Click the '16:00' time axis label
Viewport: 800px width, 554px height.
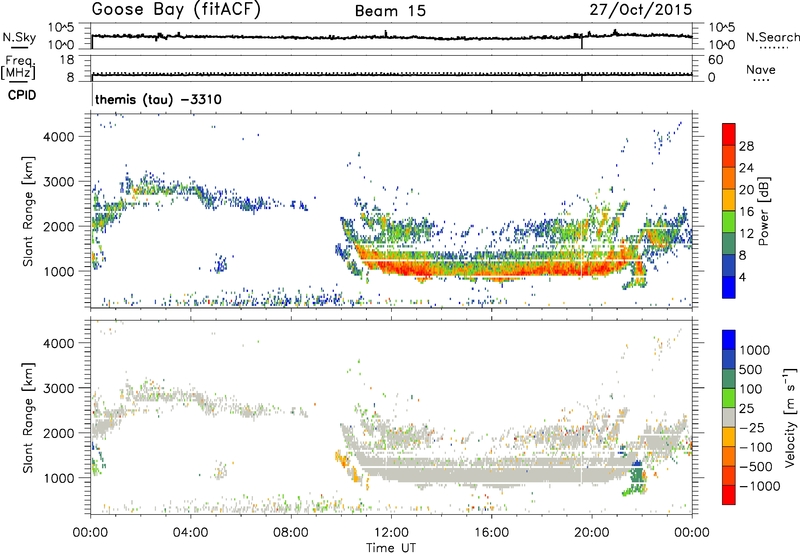coord(491,532)
